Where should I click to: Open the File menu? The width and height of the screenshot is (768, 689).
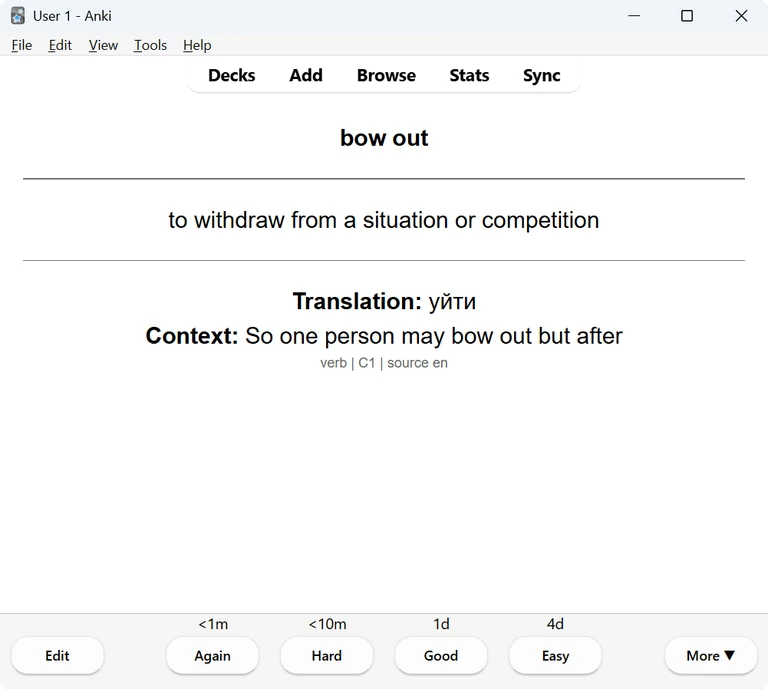22,45
